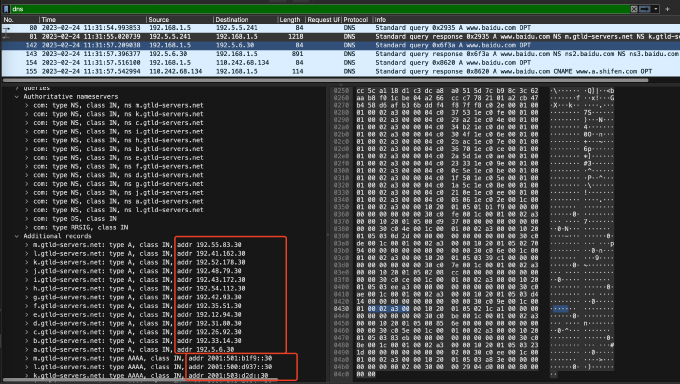Open the recent filters dropdown arrow
Viewport: 680px width, 384px height.
(656, 9)
